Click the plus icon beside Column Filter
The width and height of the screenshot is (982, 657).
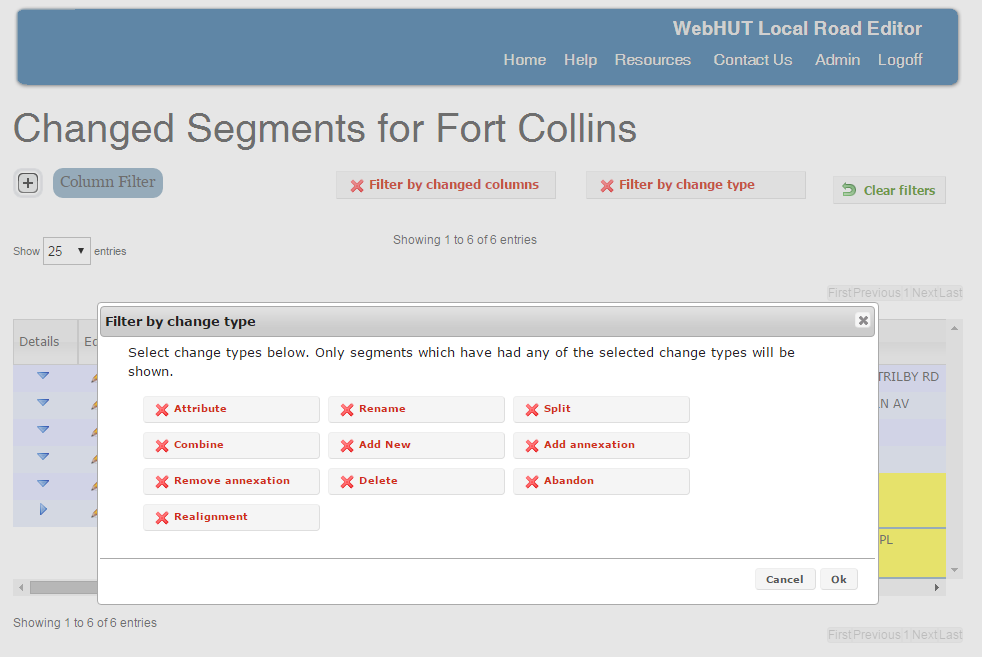pyautogui.click(x=28, y=183)
